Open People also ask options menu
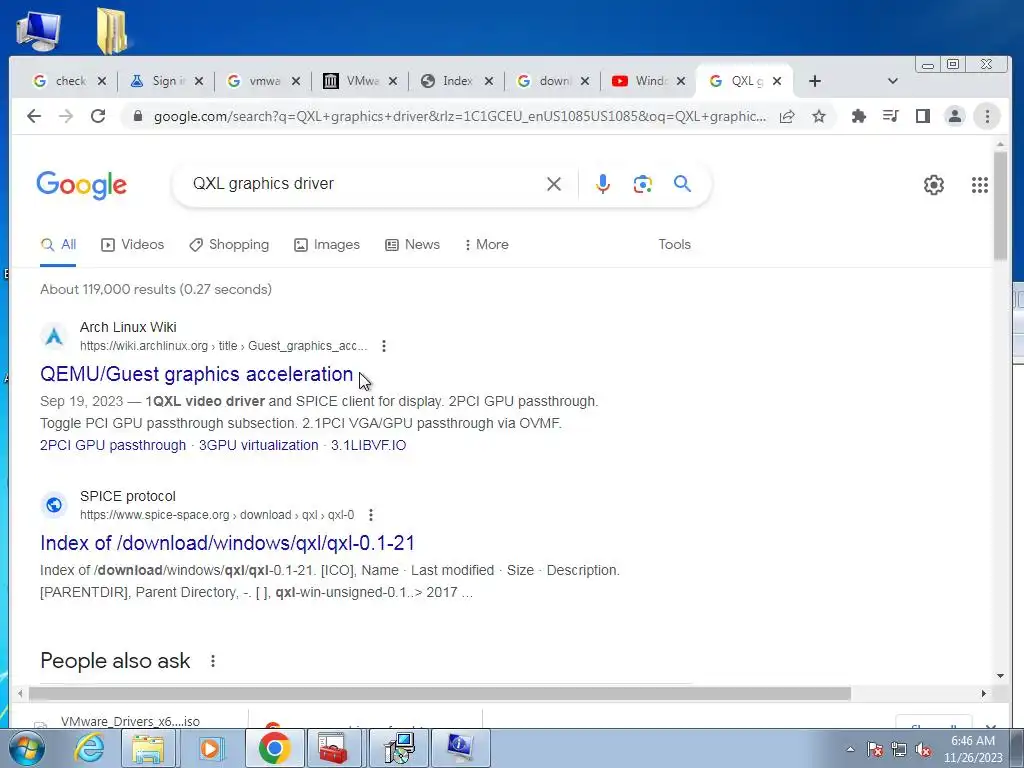The width and height of the screenshot is (1024, 768). 213,661
